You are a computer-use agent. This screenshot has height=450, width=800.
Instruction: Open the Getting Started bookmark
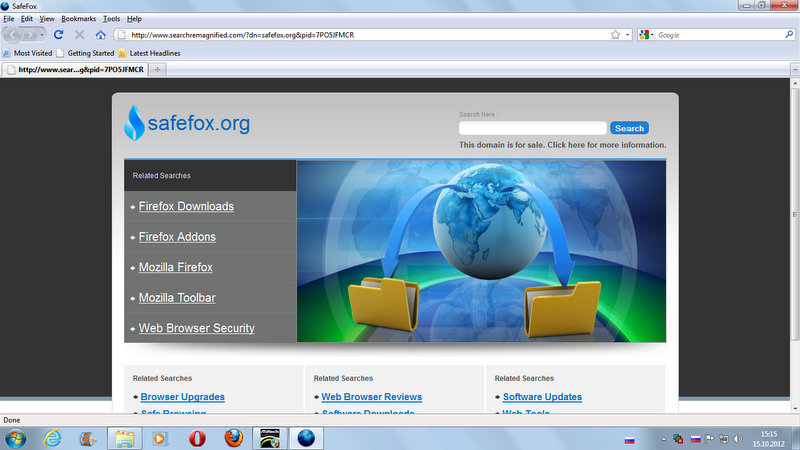pos(85,53)
